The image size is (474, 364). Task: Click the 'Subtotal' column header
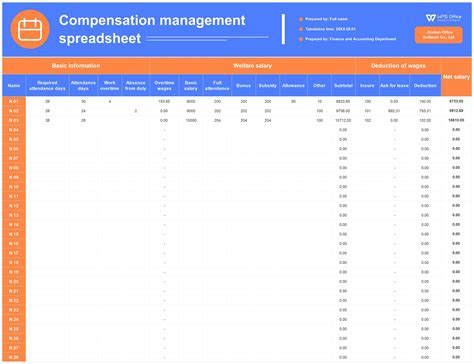point(343,86)
